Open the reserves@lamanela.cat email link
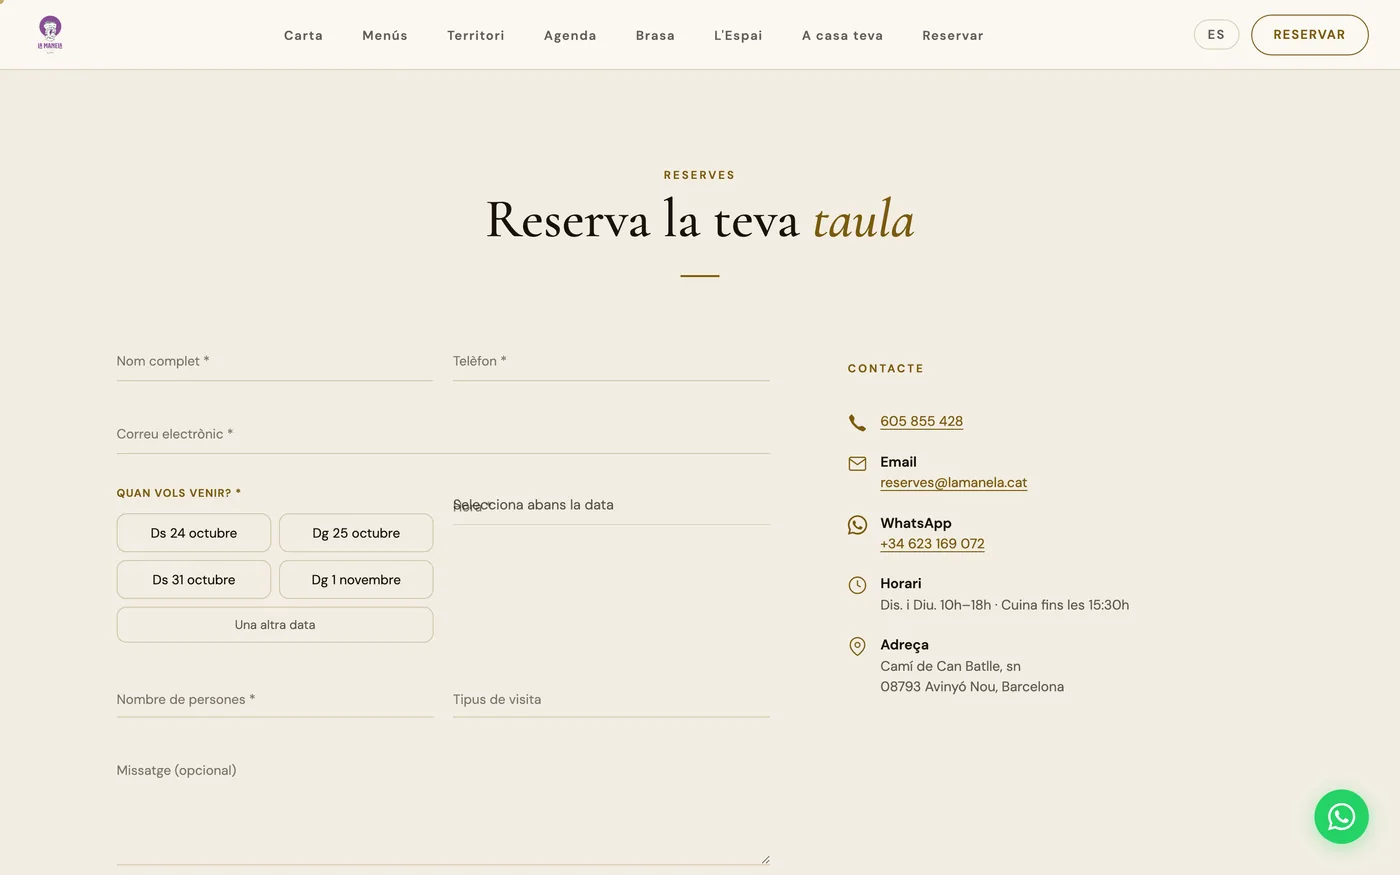Screen dimensions: 1400x875 tap(953, 482)
